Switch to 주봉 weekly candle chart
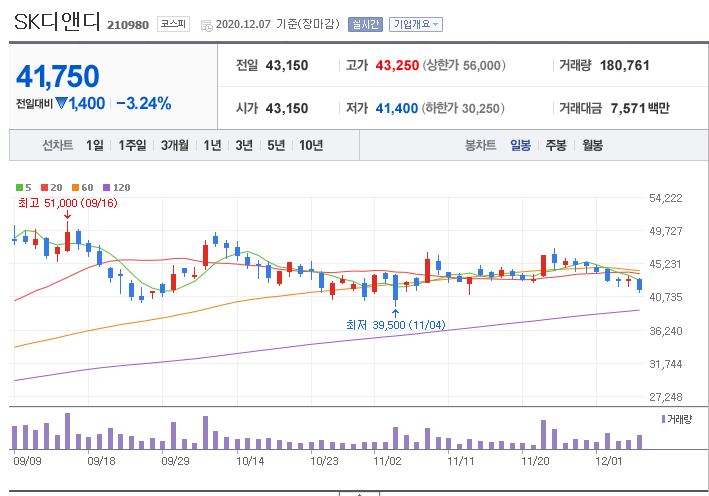709x496 pixels. [556, 145]
